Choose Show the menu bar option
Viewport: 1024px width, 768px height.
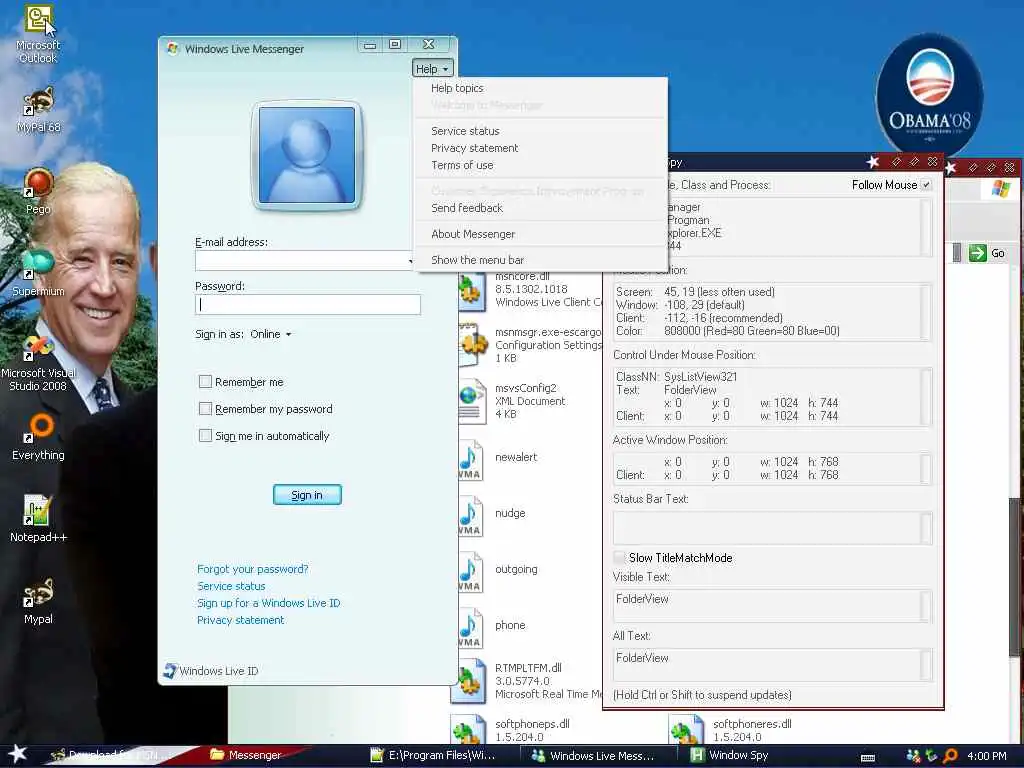pyautogui.click(x=477, y=259)
